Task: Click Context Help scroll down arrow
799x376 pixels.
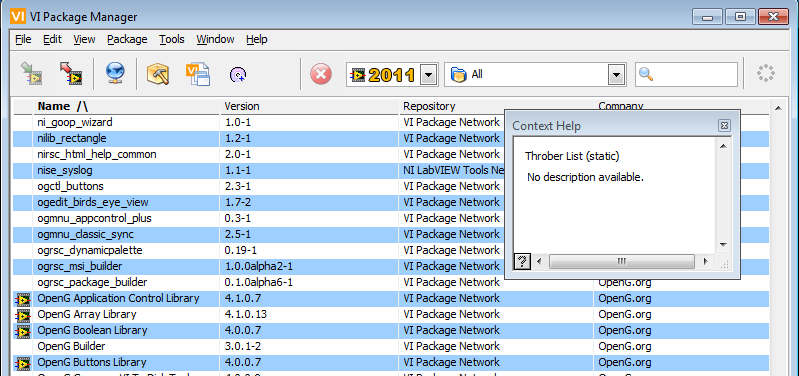Action: click(723, 245)
